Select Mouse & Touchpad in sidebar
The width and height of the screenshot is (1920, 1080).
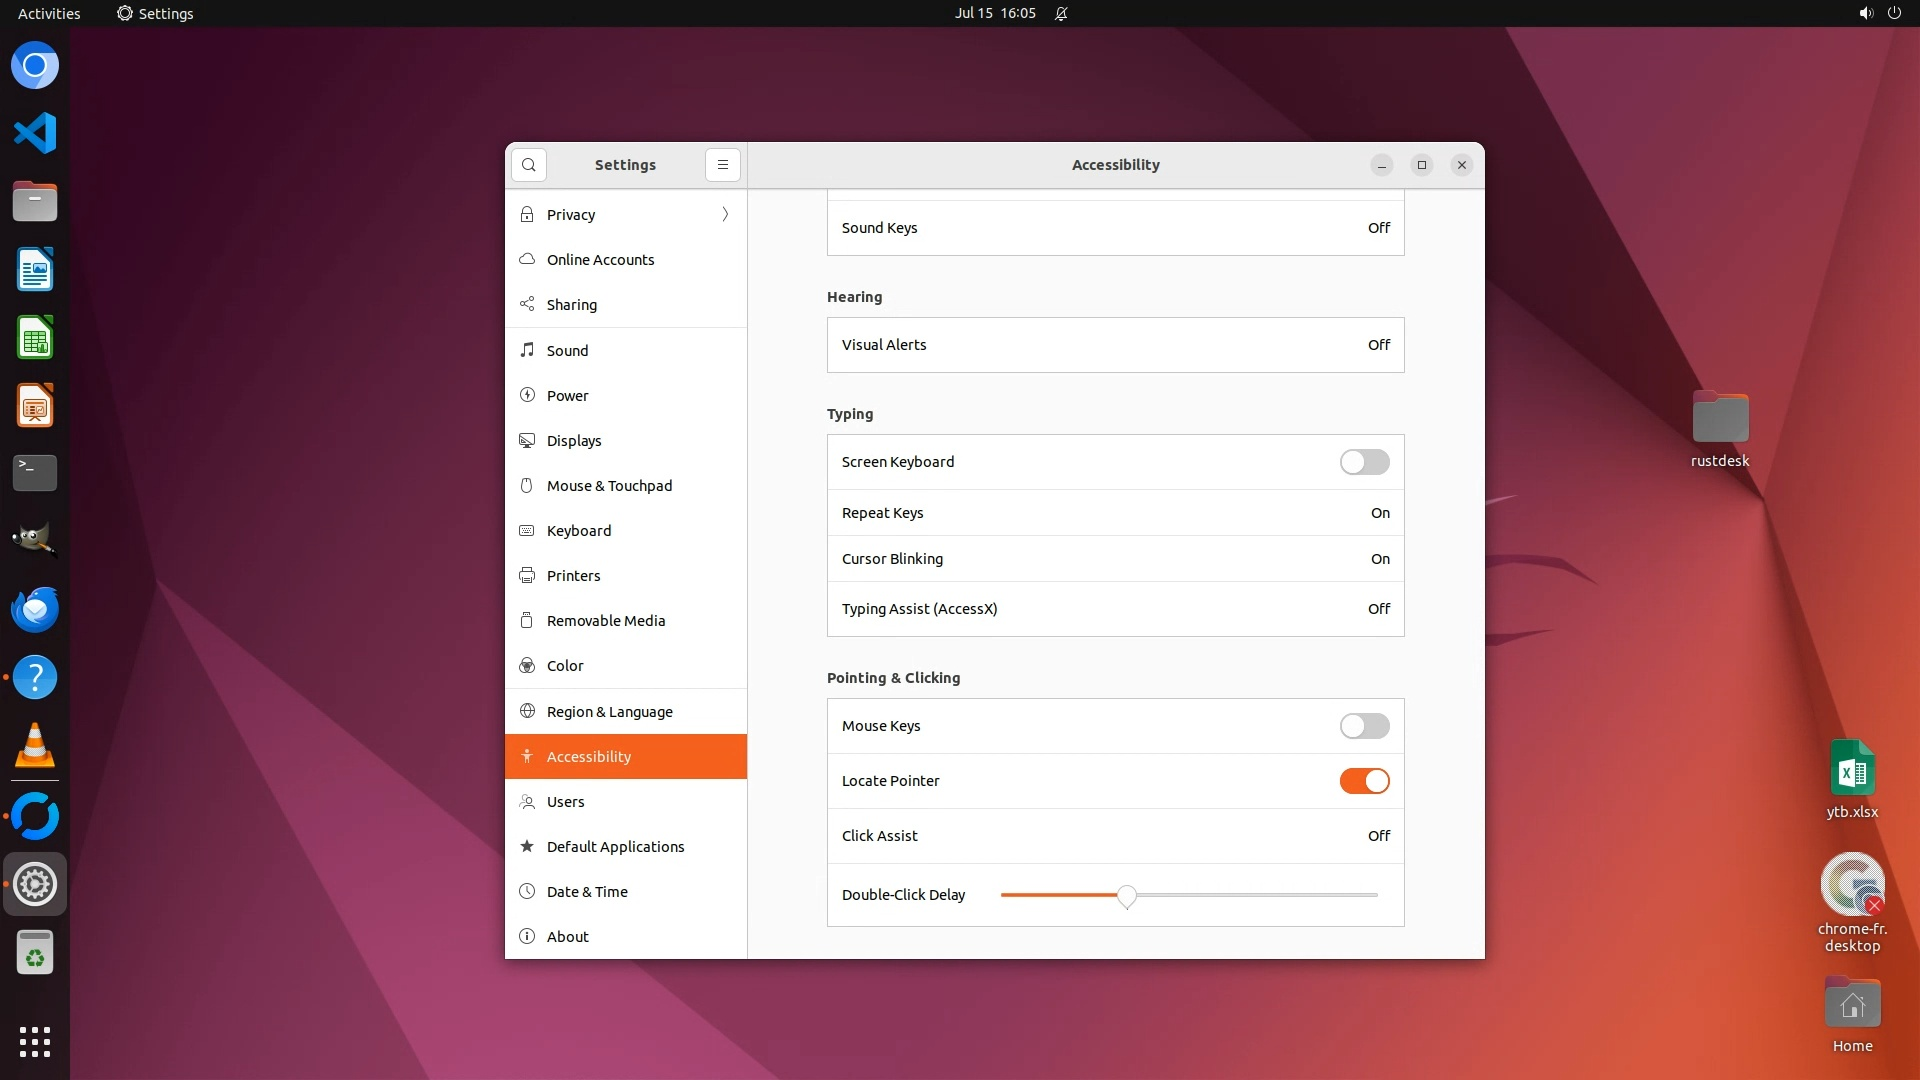(609, 486)
